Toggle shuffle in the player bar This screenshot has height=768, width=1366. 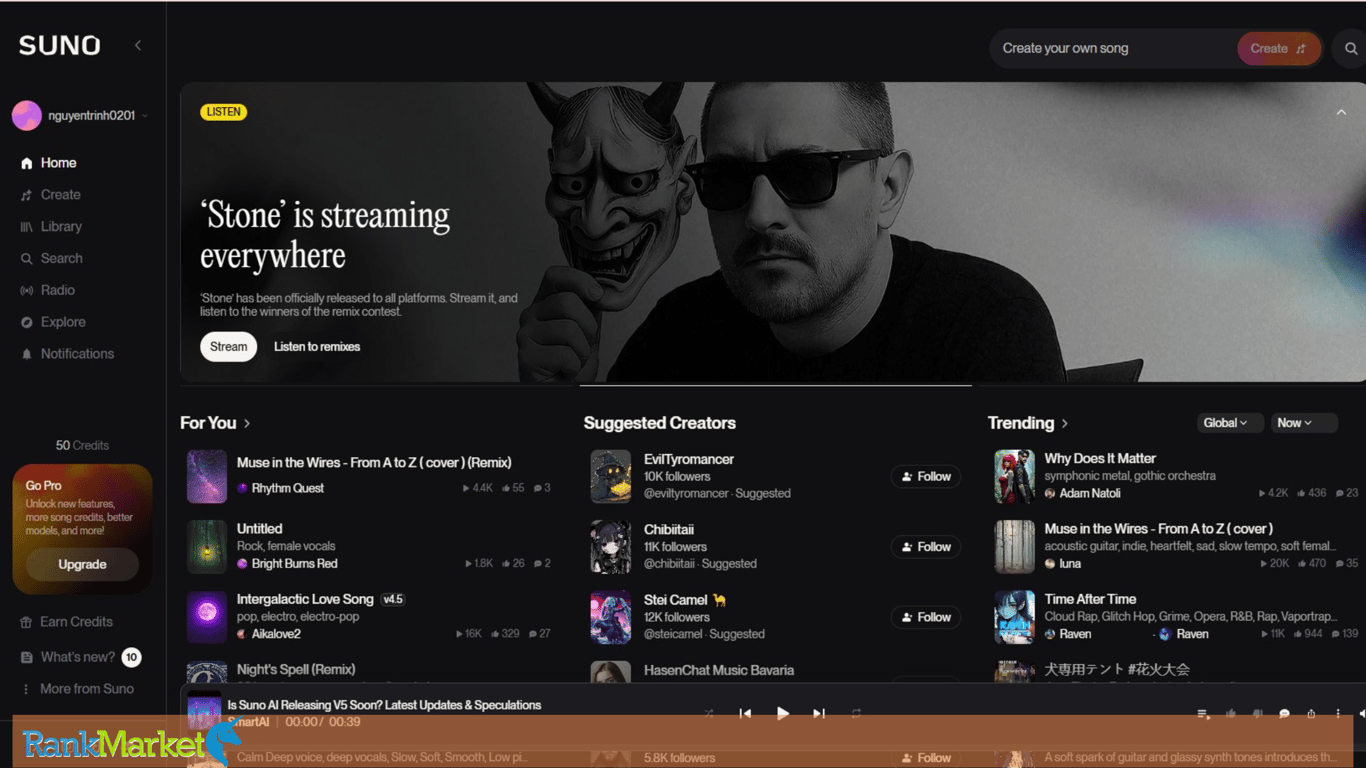coord(709,713)
